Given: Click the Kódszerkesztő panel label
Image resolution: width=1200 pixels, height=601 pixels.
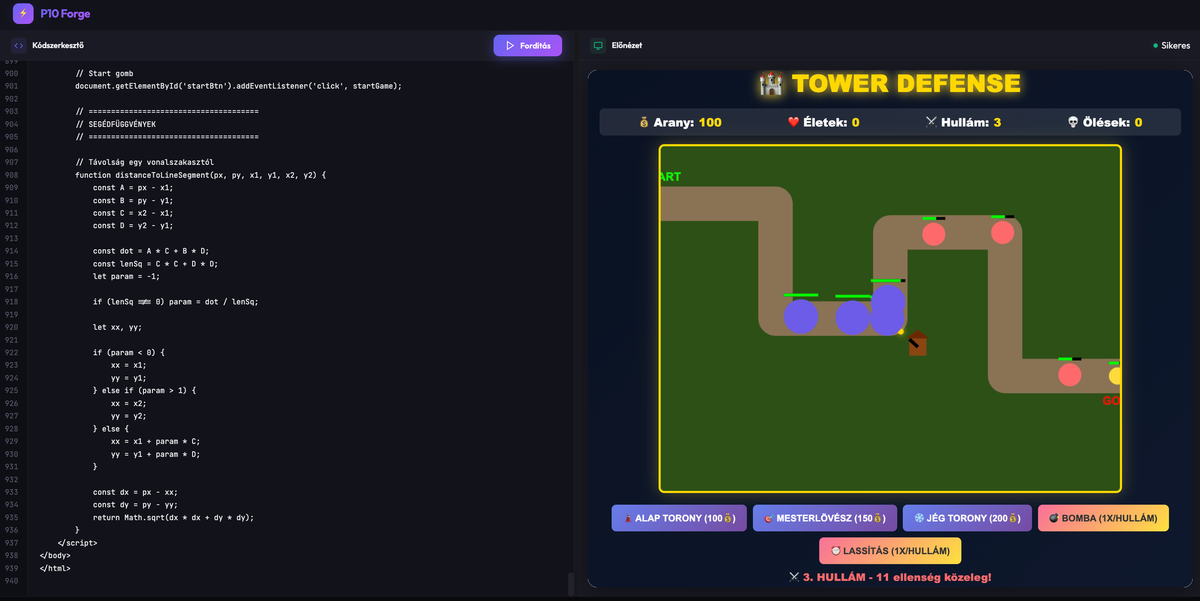Looking at the screenshot, I should click(58, 46).
